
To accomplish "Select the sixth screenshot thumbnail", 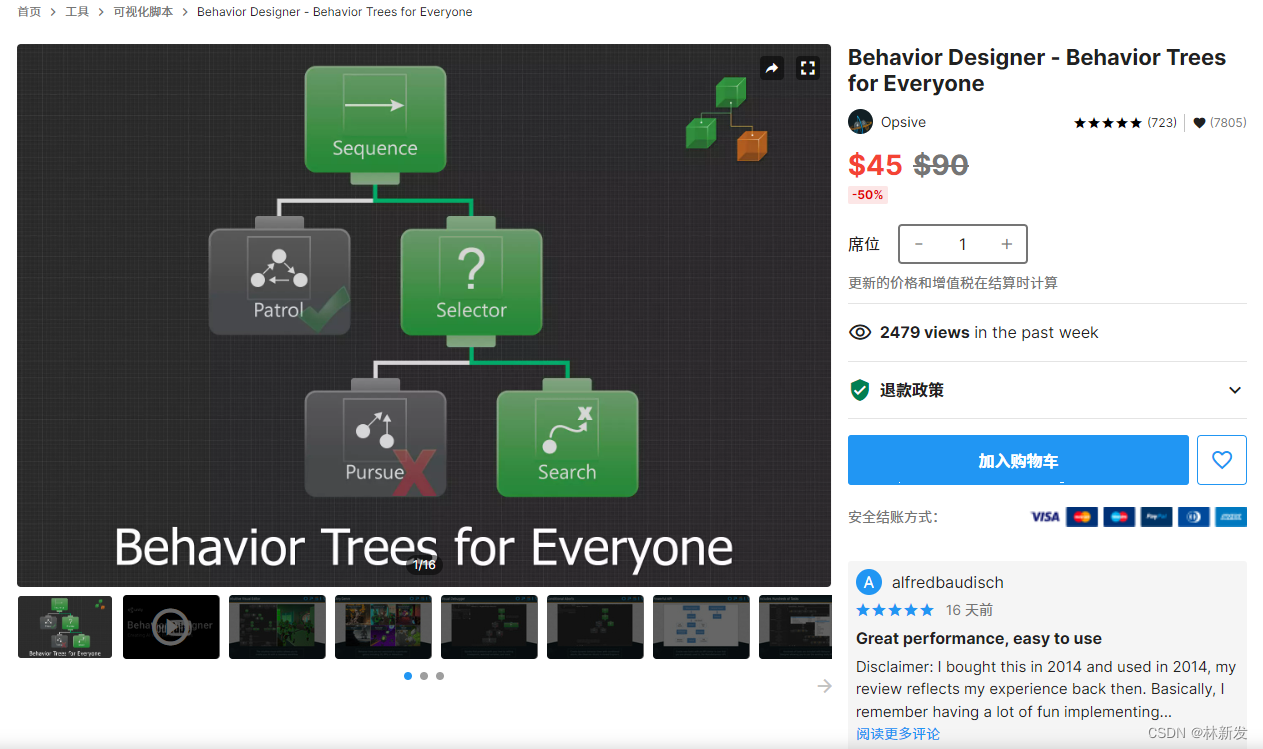I will click(595, 627).
